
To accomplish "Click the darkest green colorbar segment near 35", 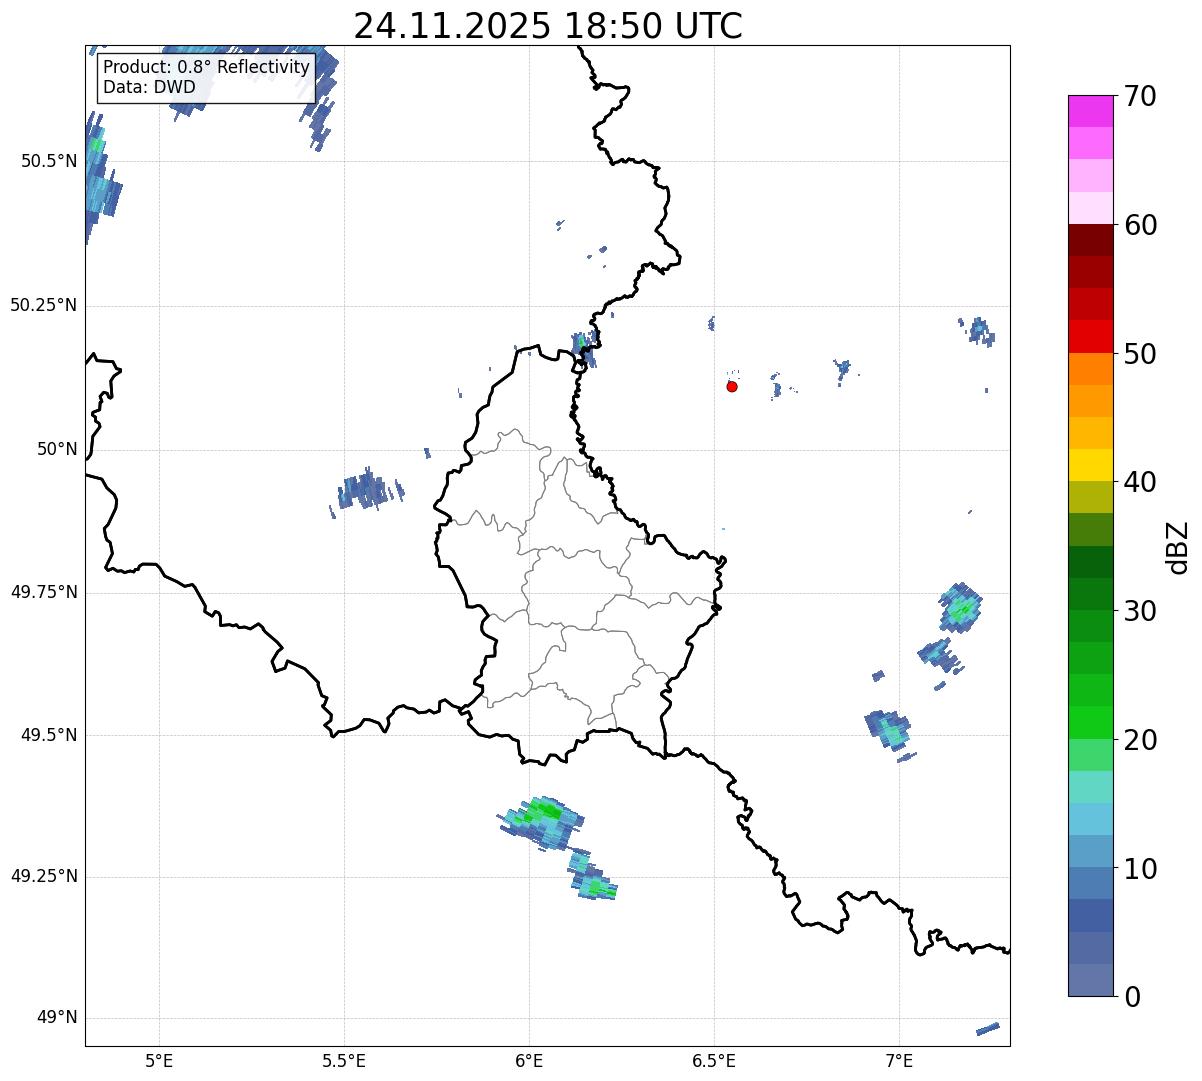I will [x=1090, y=562].
